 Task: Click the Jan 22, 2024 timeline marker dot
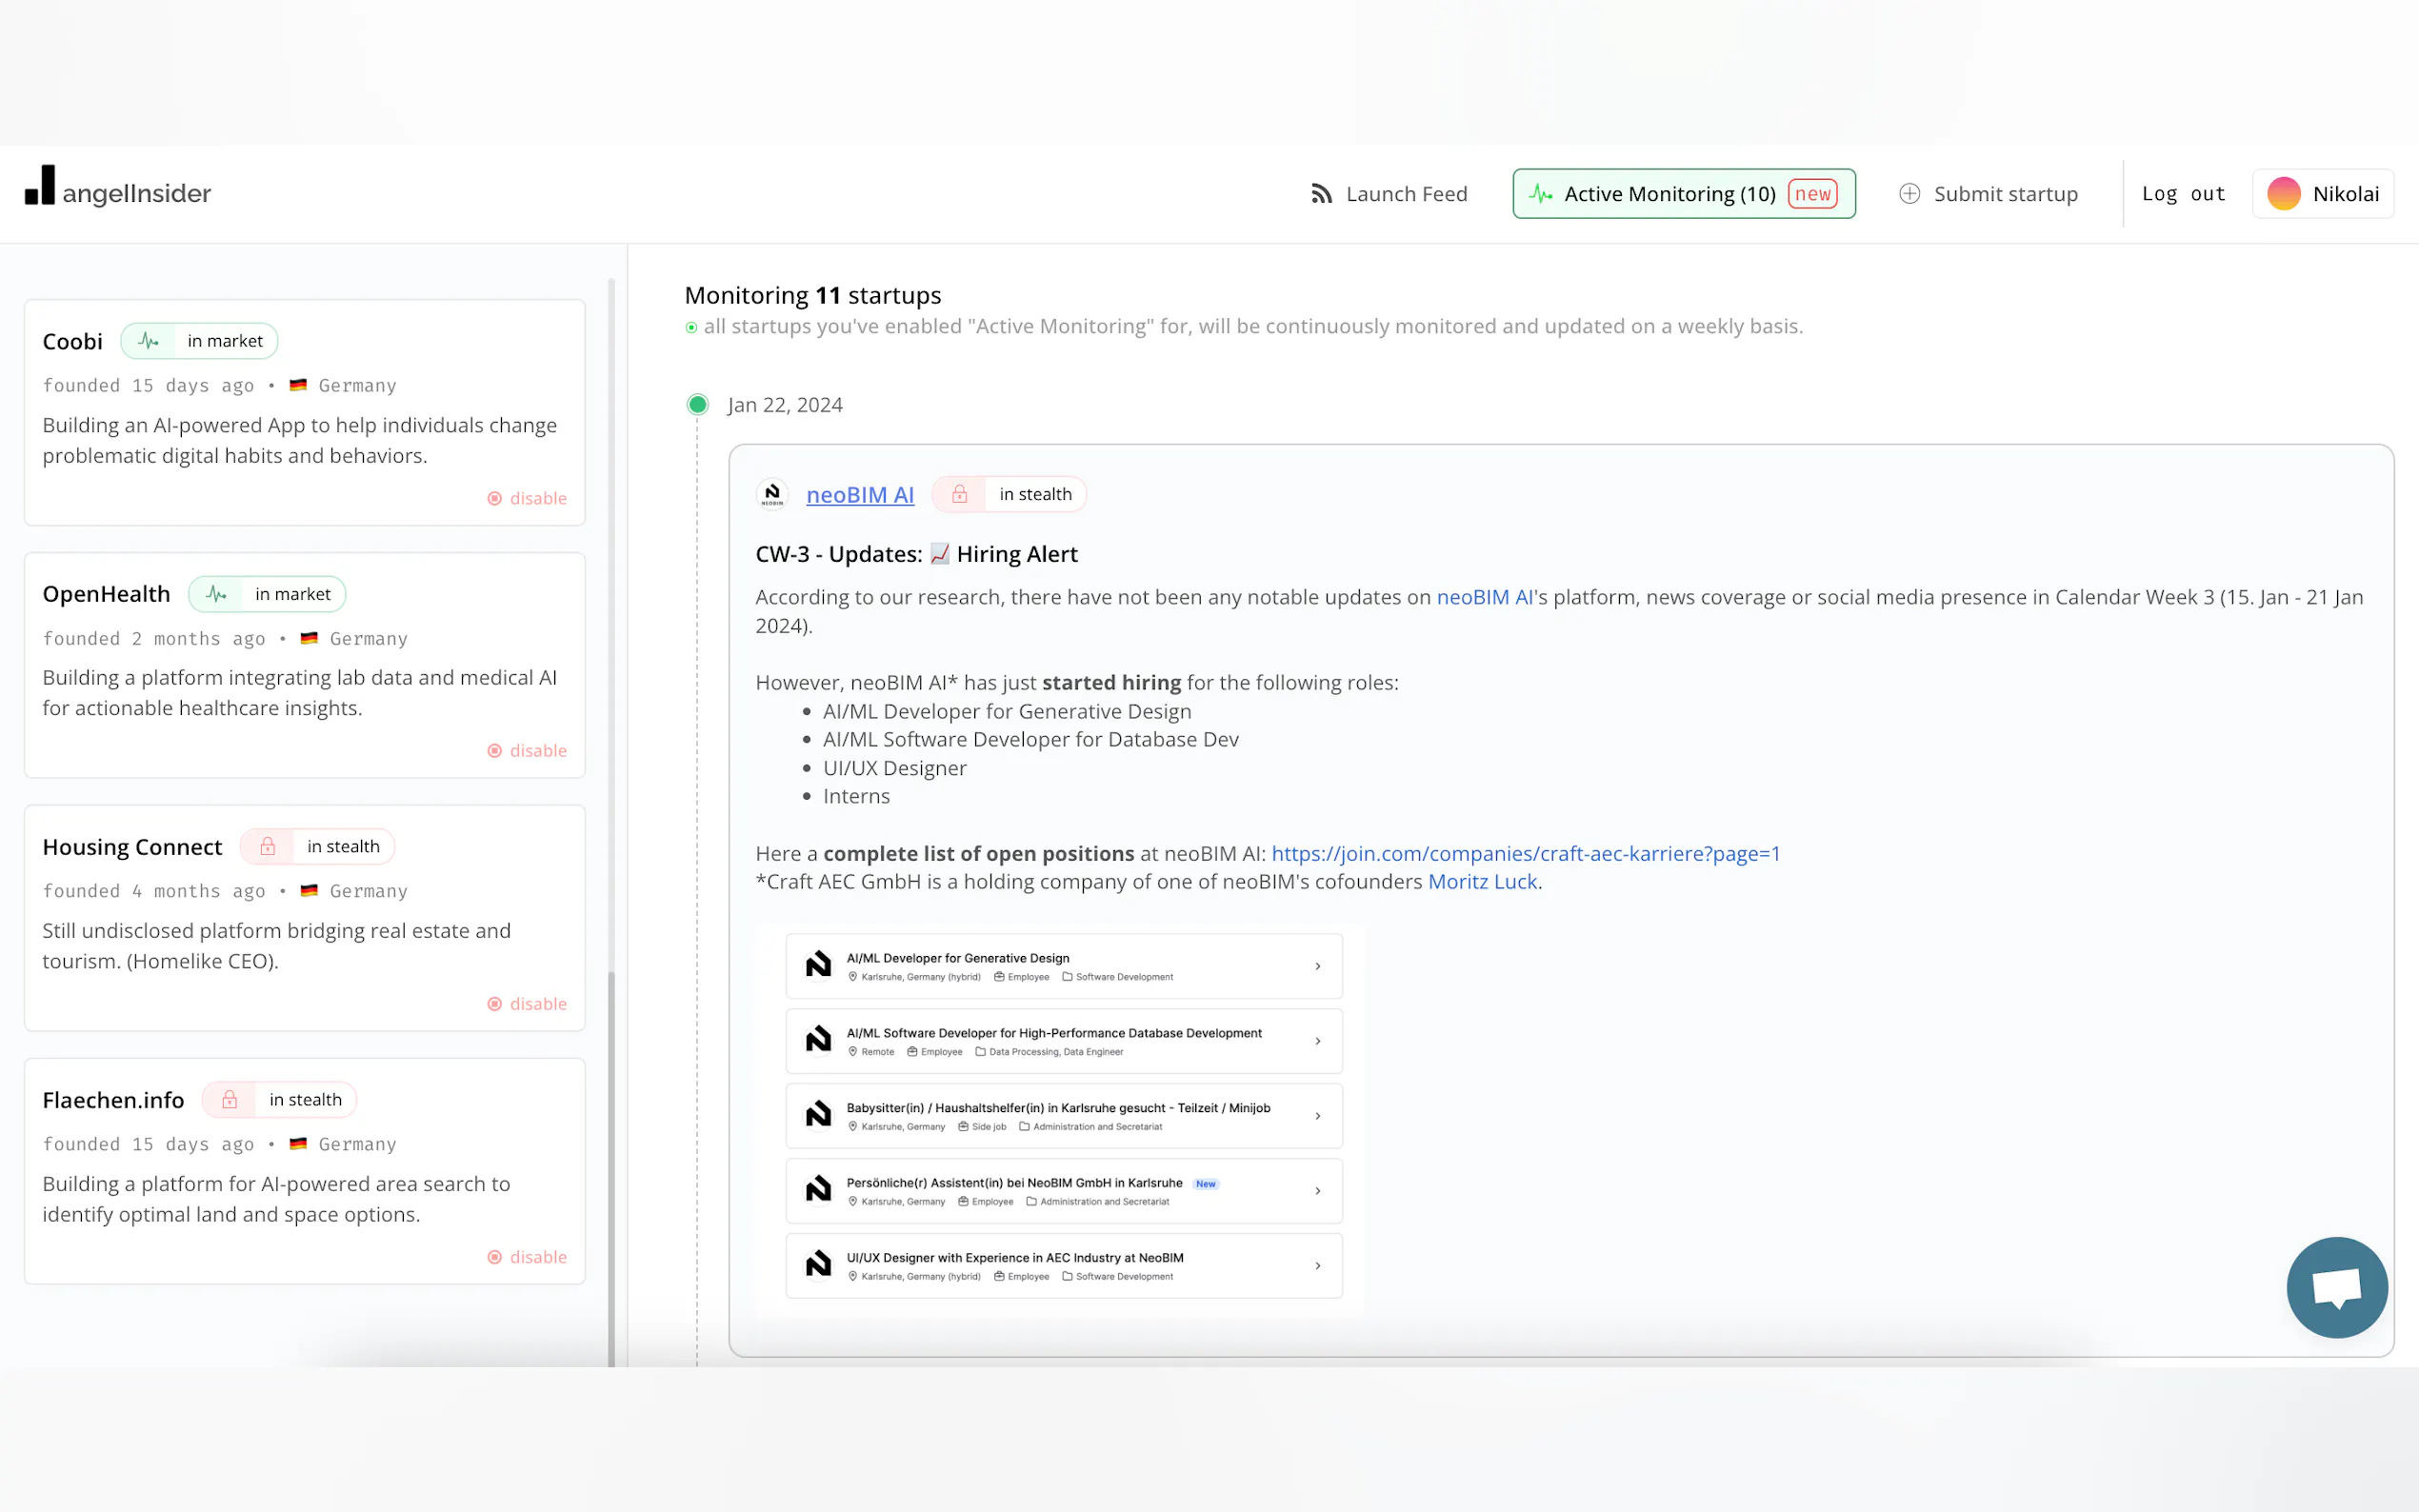(698, 404)
